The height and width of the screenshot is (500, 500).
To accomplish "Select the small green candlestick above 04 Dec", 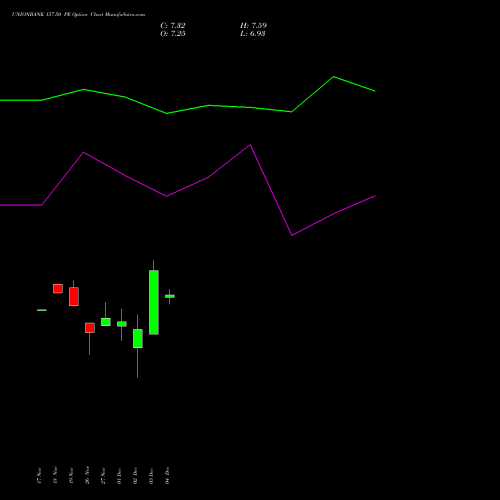I will click(170, 296).
